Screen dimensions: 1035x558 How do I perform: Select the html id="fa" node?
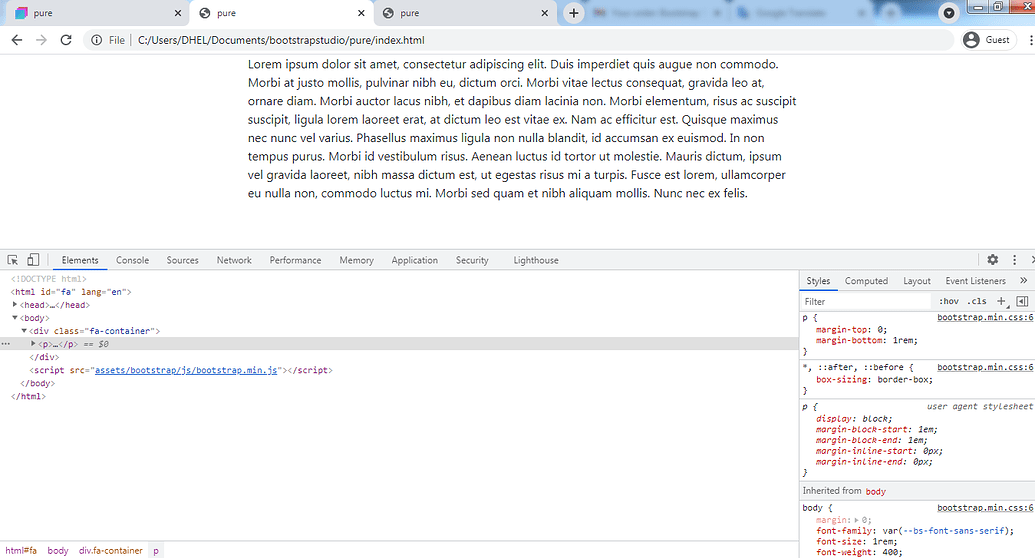[x=71, y=292]
